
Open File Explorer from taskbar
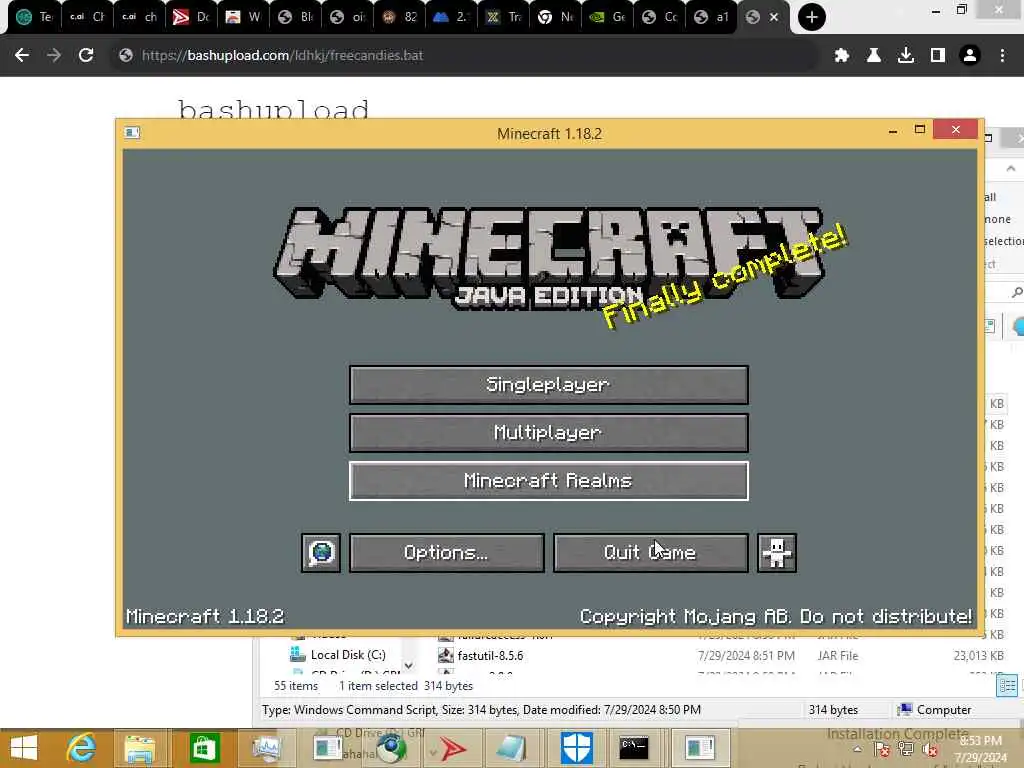pyautogui.click(x=140, y=749)
